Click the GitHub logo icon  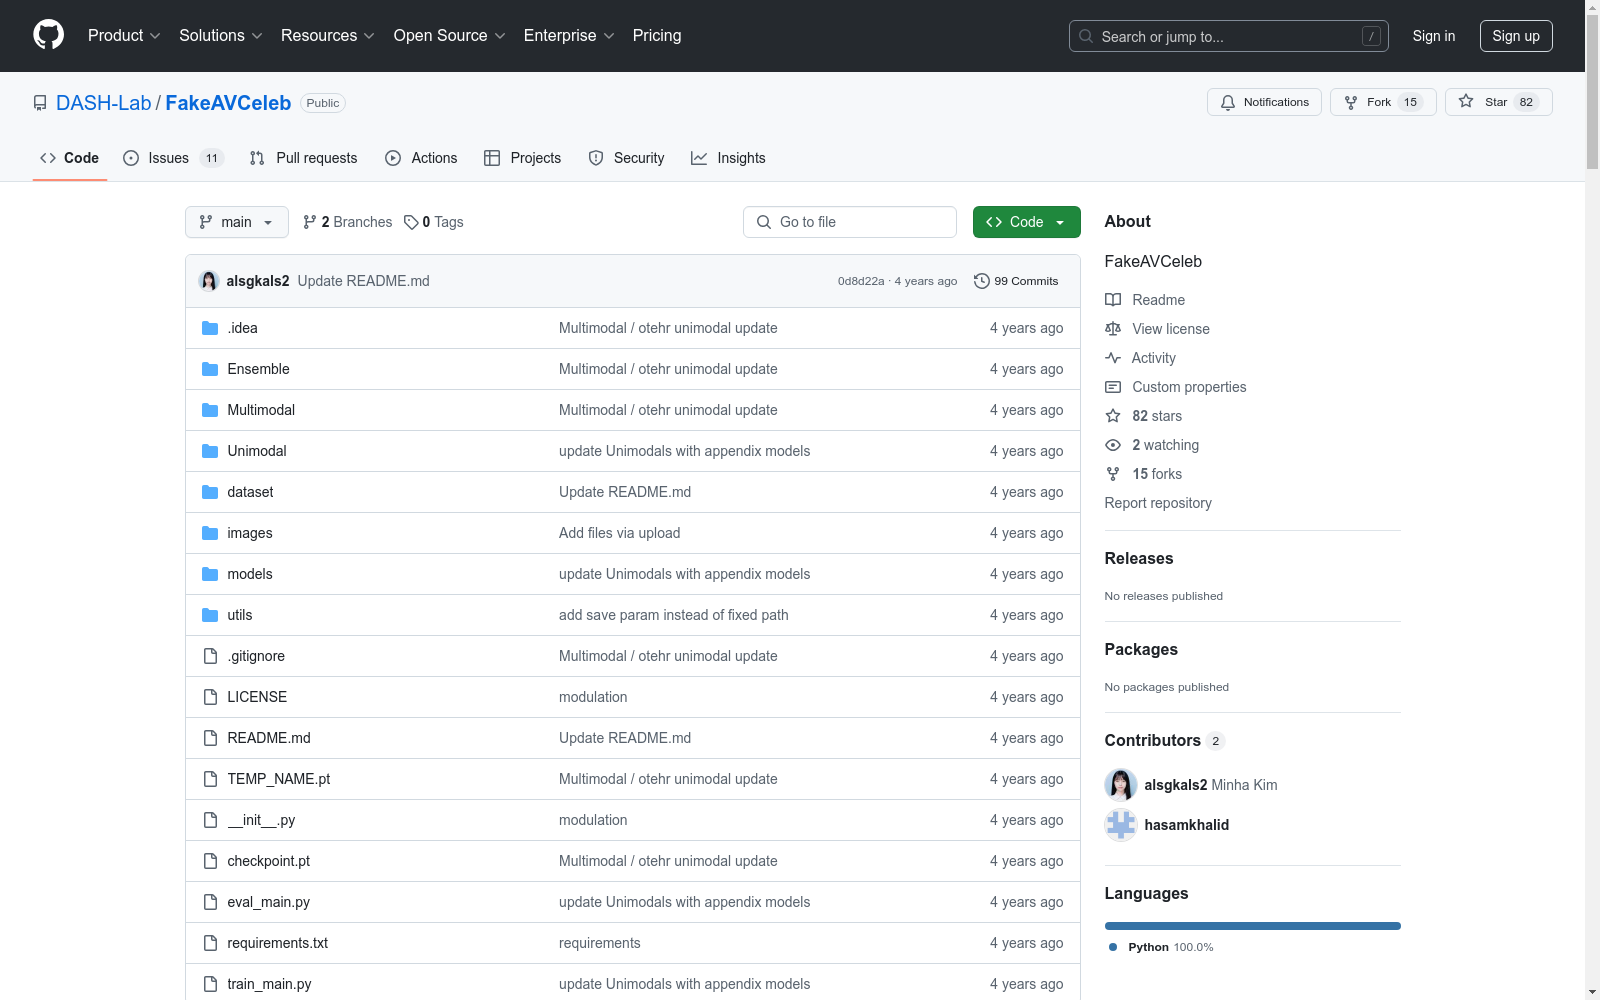[x=48, y=35]
